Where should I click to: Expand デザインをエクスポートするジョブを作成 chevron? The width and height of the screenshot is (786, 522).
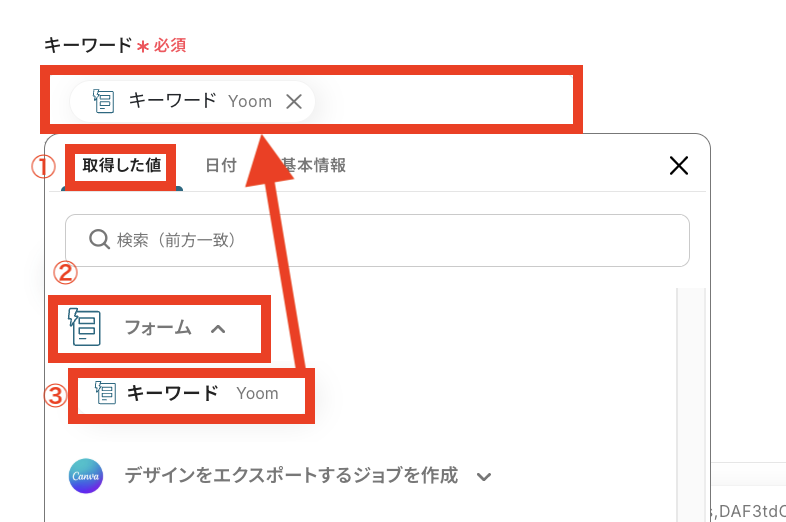pos(484,476)
